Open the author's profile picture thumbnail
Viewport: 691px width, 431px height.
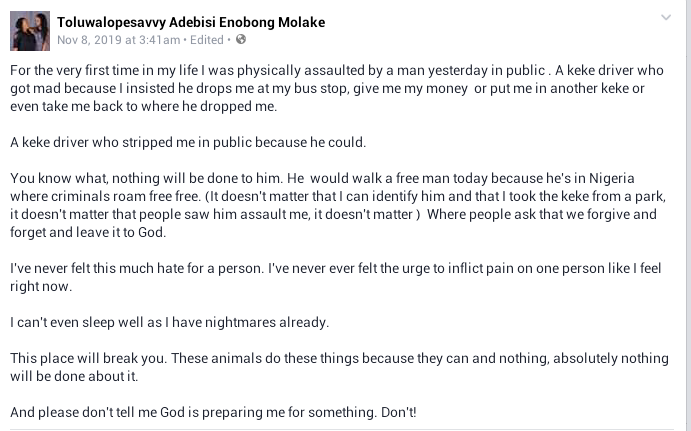coord(30,31)
